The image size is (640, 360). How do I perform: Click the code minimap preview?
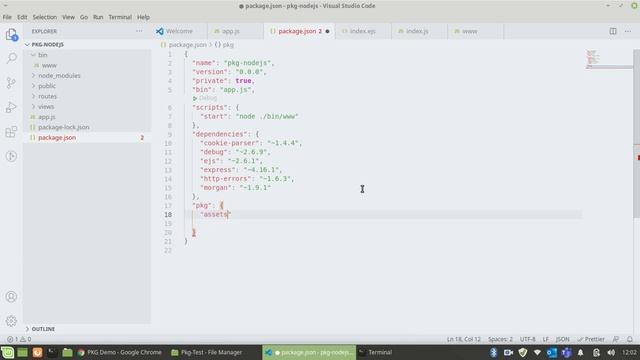(609, 59)
